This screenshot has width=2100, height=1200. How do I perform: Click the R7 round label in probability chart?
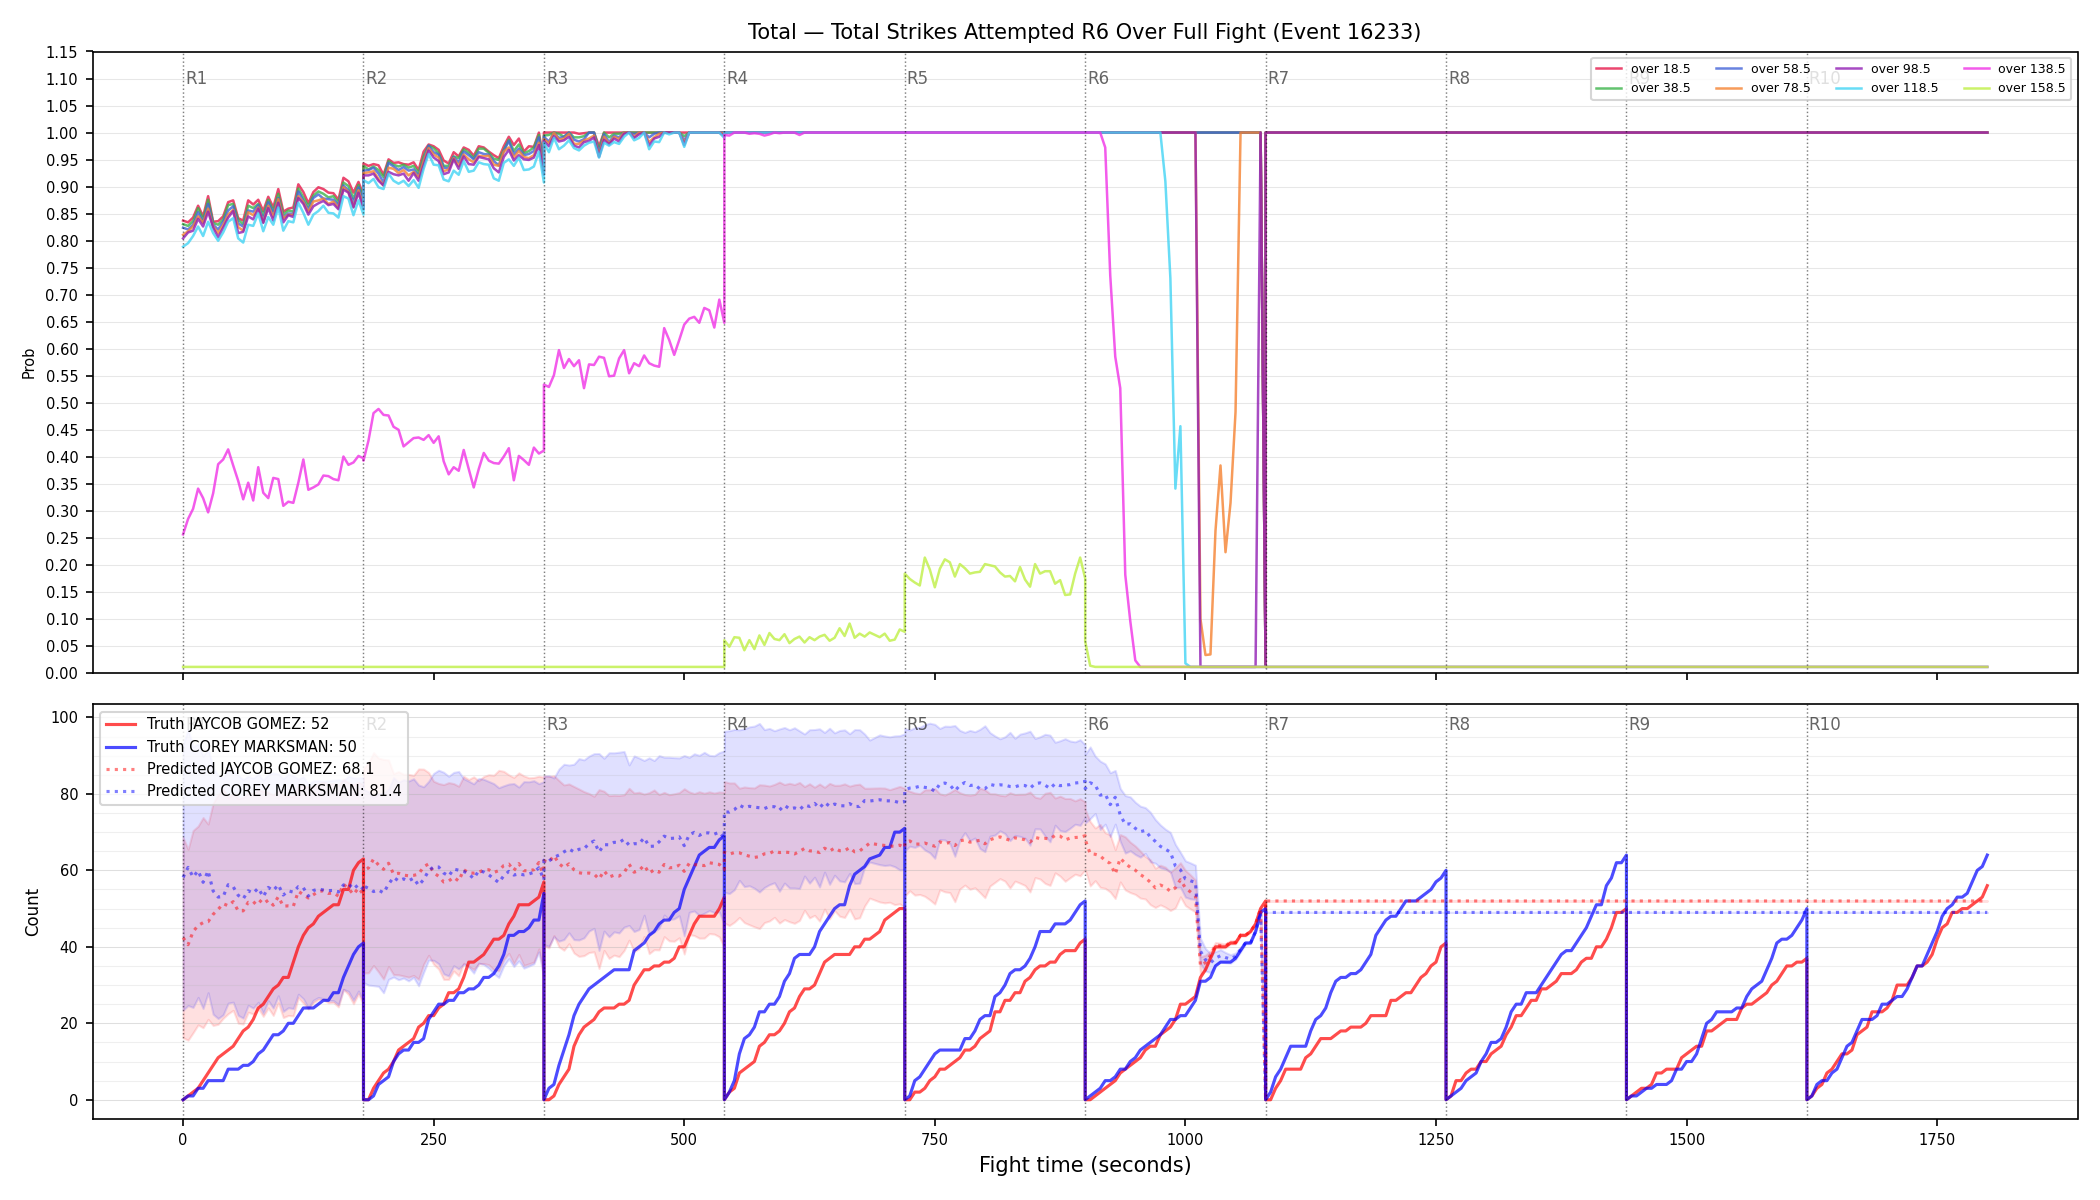coord(1278,78)
